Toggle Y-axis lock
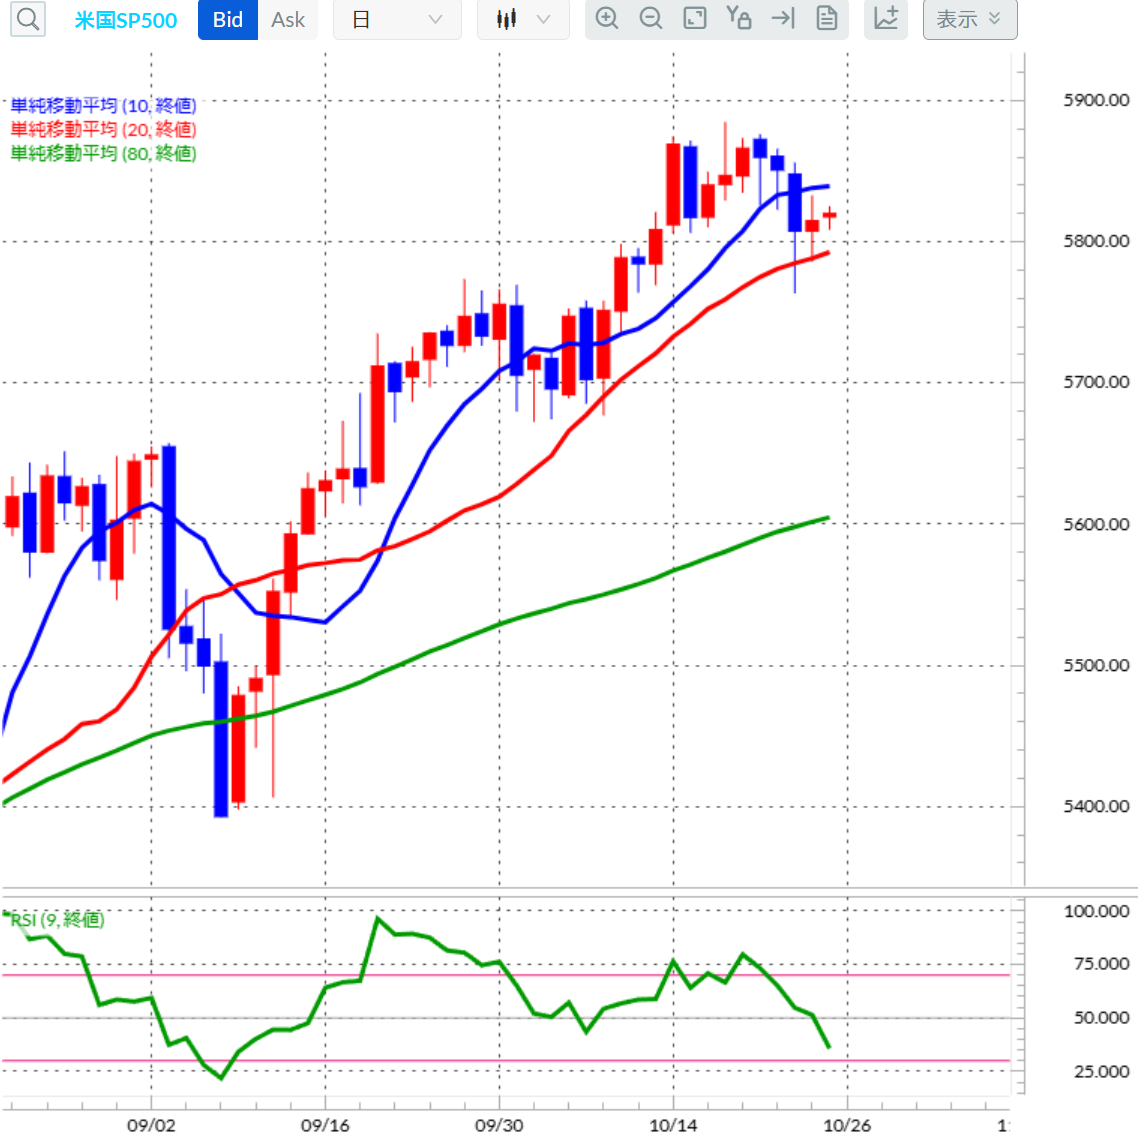The width and height of the screenshot is (1141, 1134). pyautogui.click(x=739, y=17)
